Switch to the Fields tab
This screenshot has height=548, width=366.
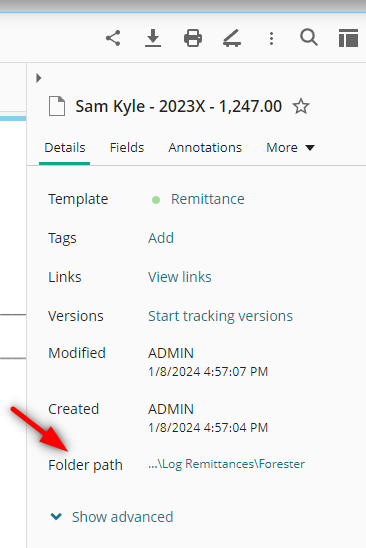pyautogui.click(x=127, y=148)
